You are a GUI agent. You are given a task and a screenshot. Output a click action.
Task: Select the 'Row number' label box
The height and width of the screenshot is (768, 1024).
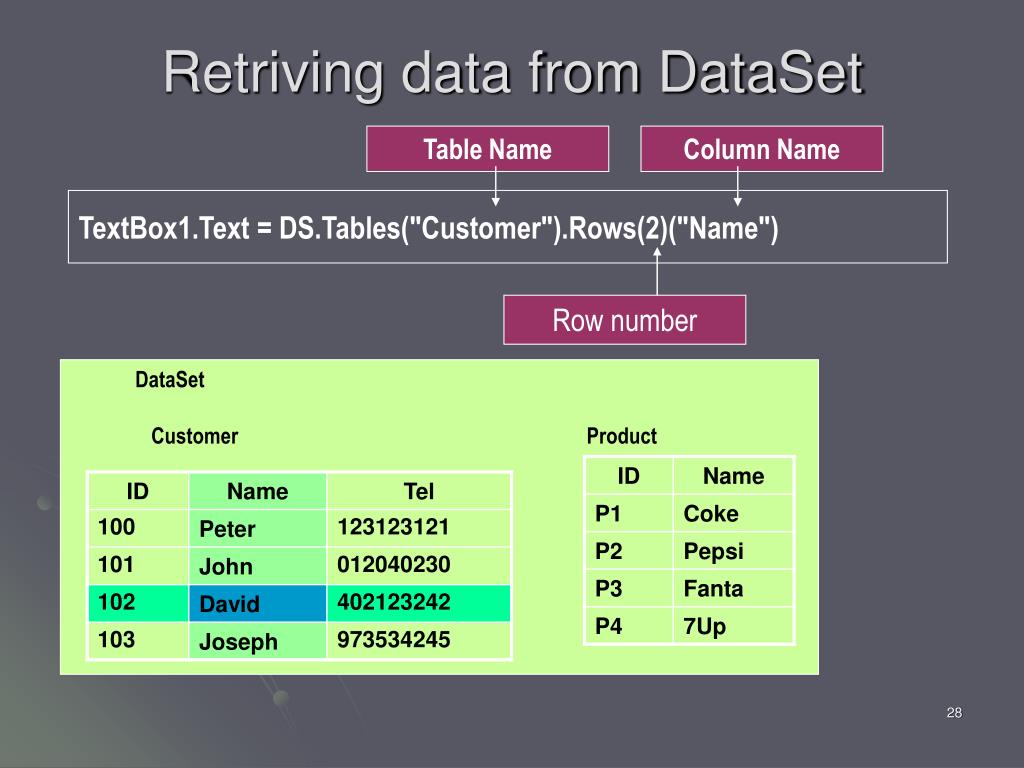[x=624, y=320]
